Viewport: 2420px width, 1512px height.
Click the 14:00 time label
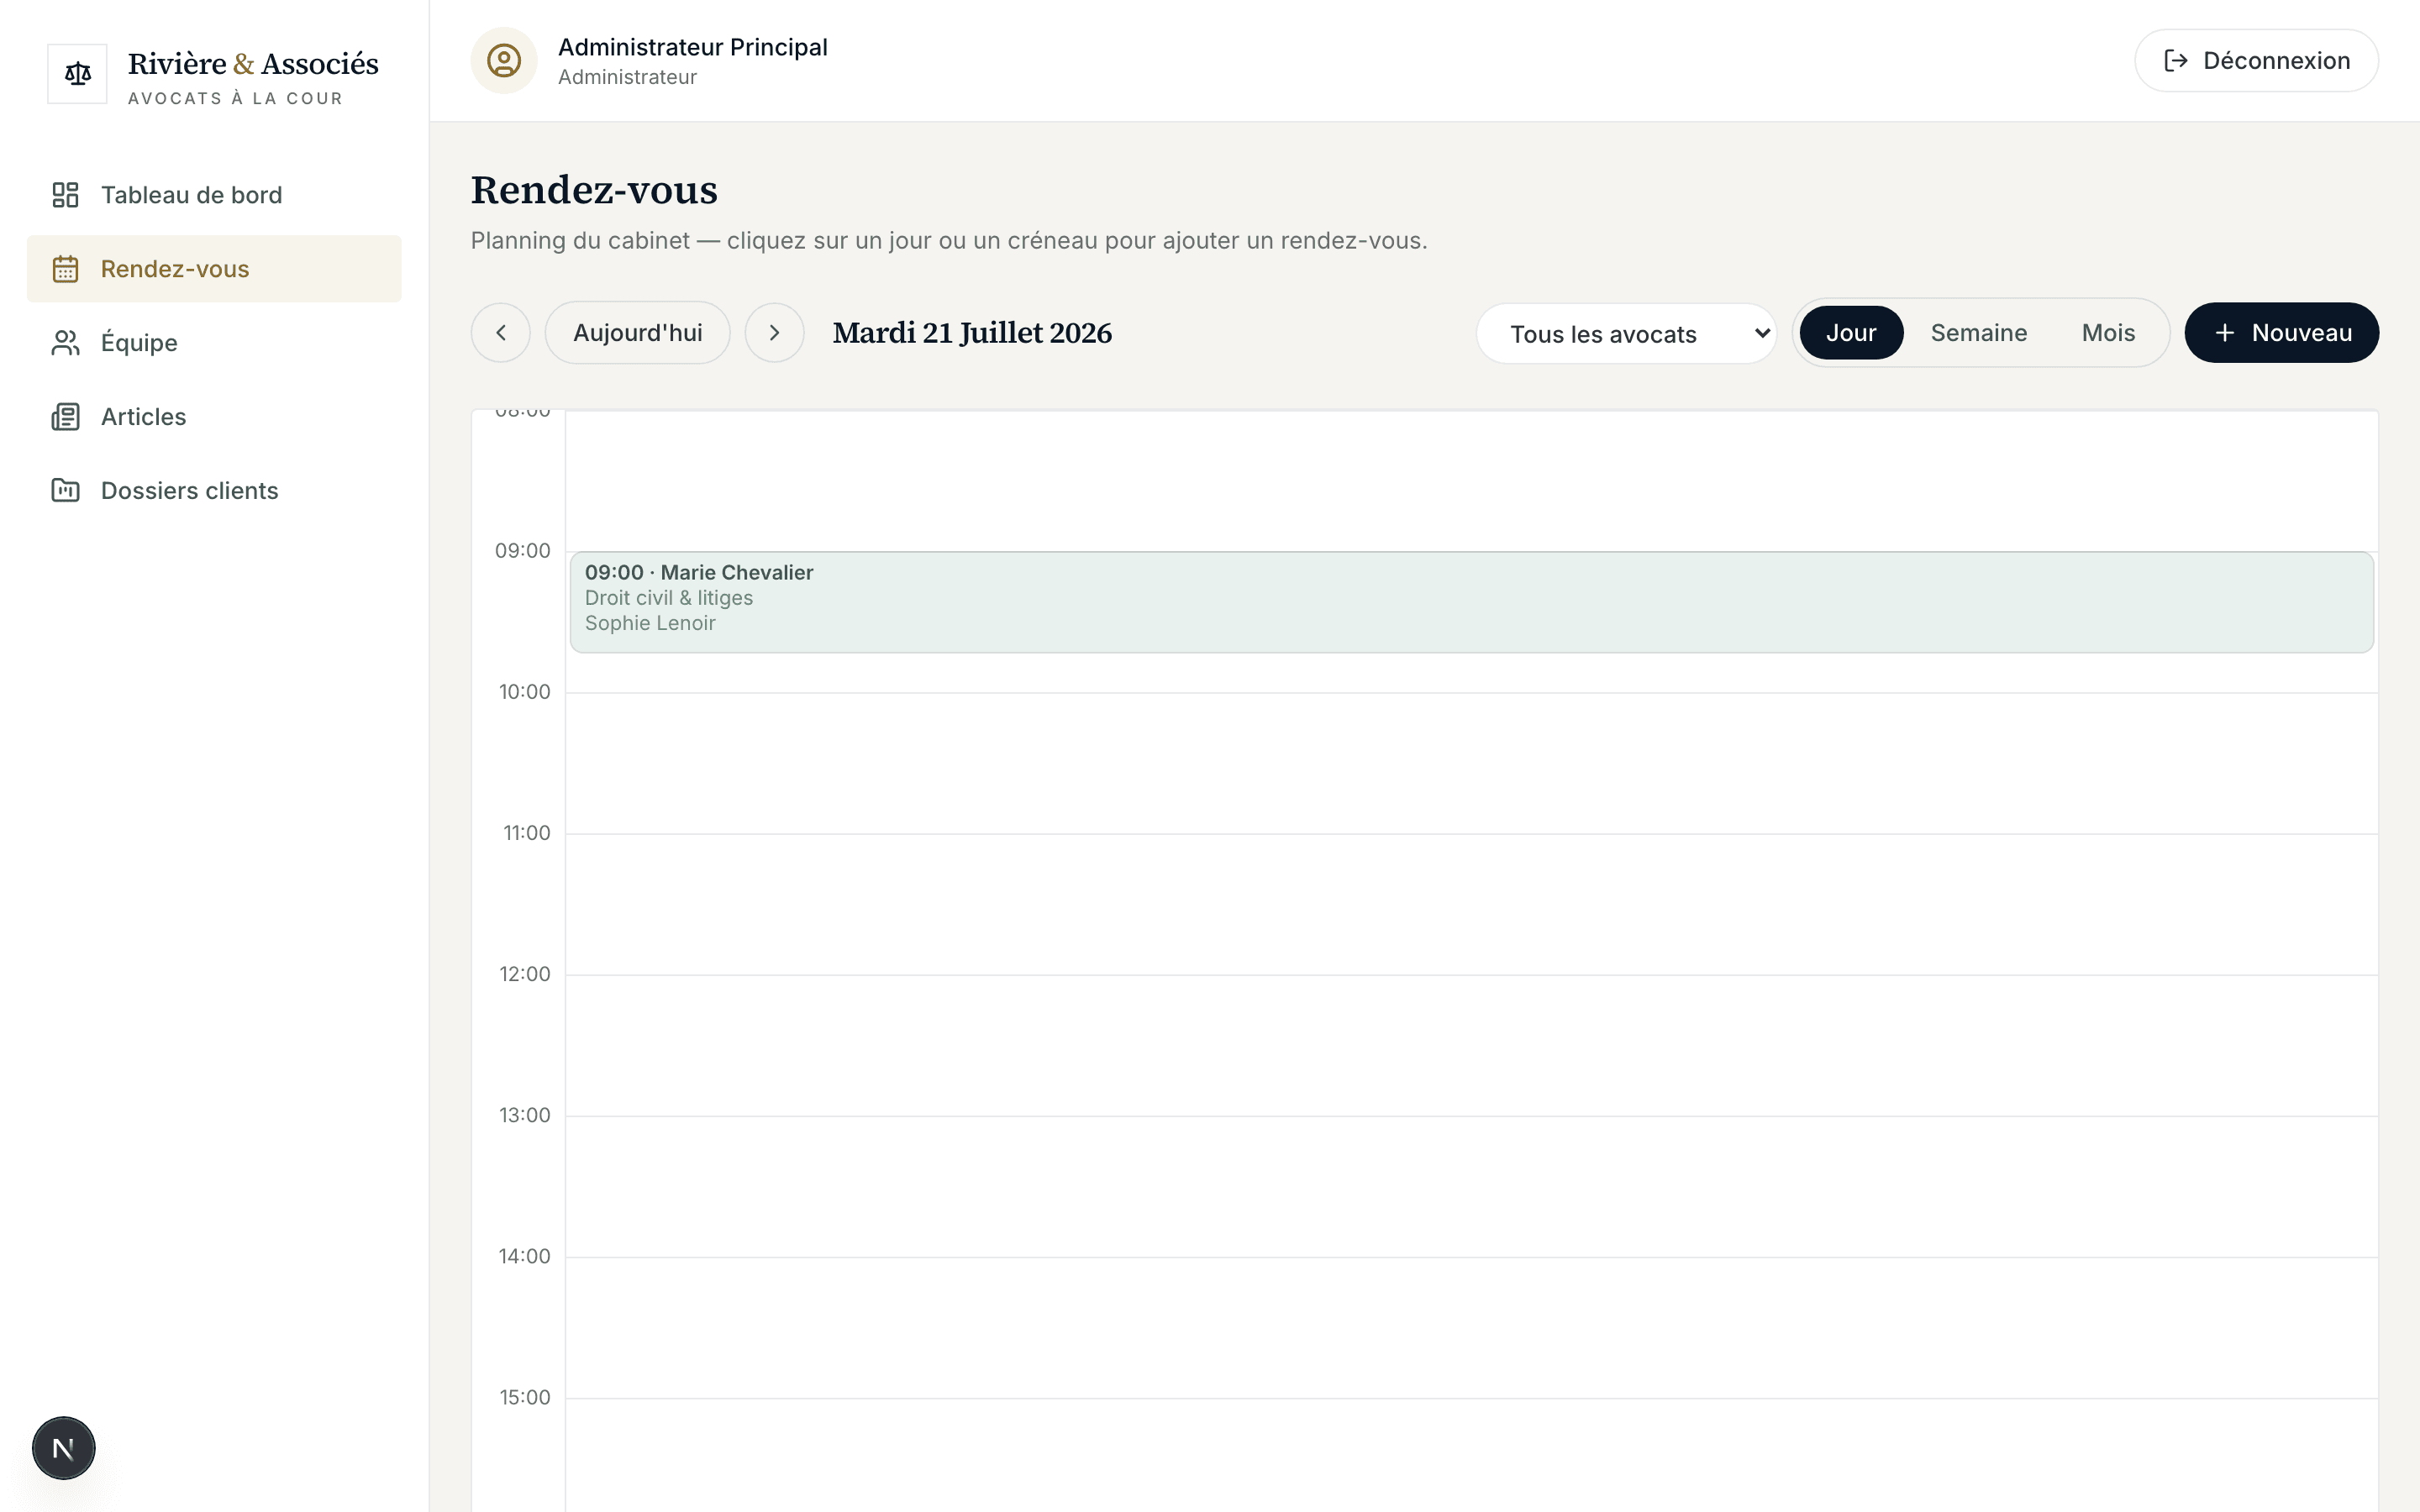525,1256
